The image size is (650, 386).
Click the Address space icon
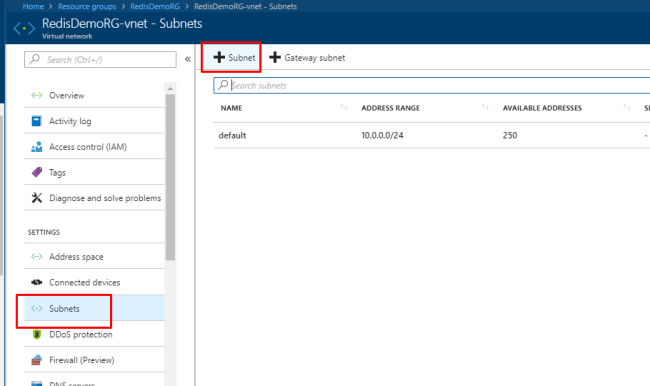pos(36,257)
